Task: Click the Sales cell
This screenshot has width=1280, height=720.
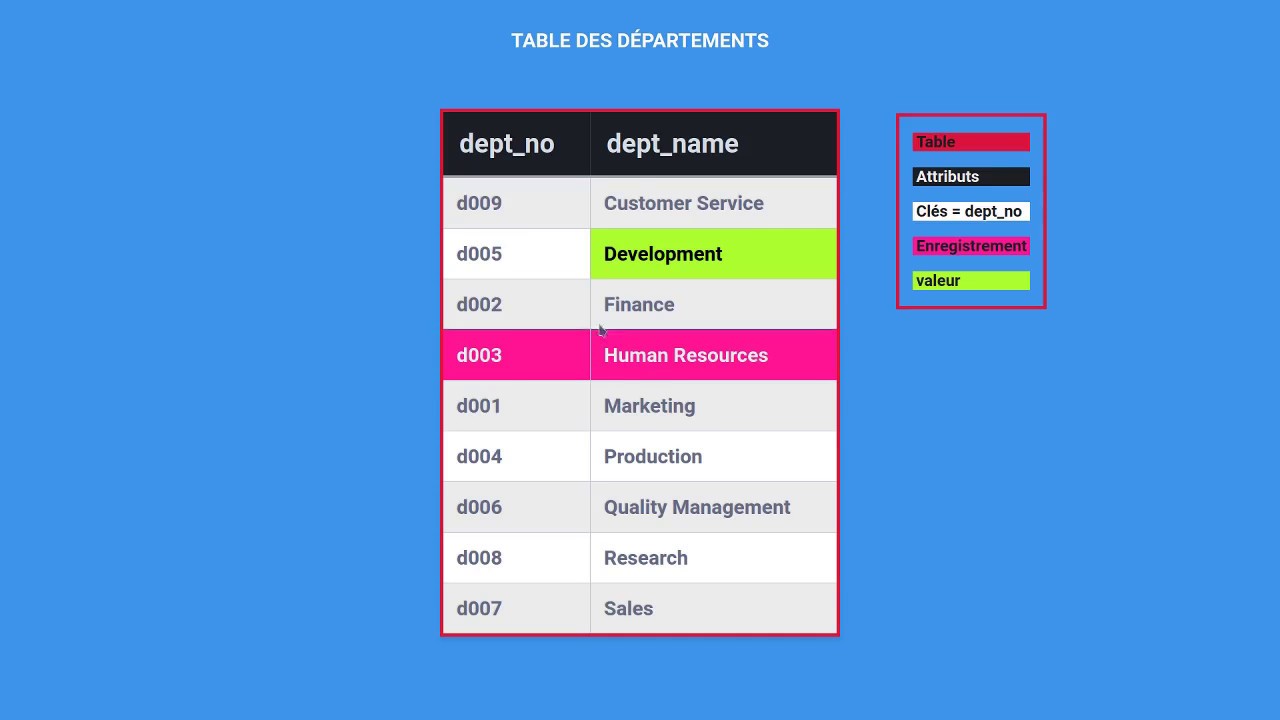Action: [x=713, y=608]
